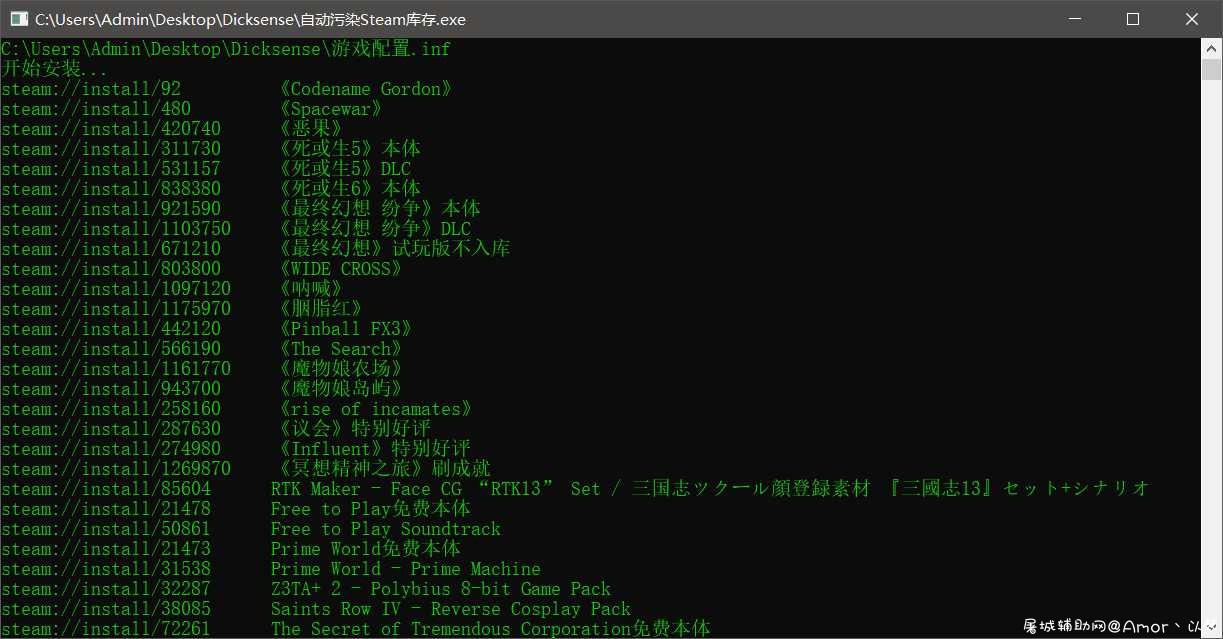
Task: Click the vertical scrollbar thumb
Action: pos(1211,69)
